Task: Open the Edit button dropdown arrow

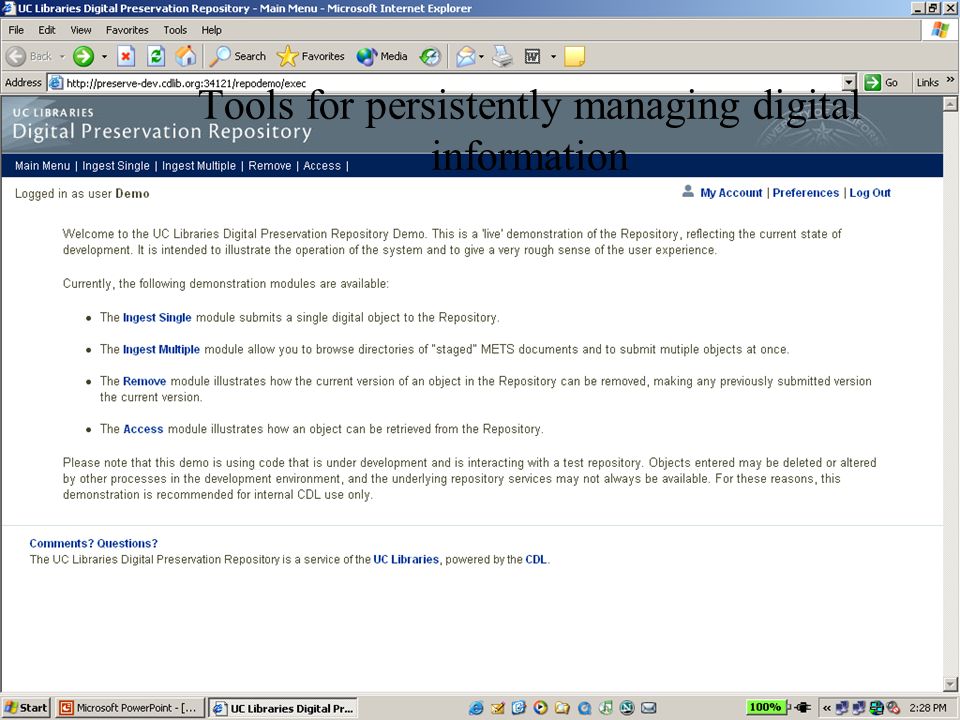Action: [553, 56]
